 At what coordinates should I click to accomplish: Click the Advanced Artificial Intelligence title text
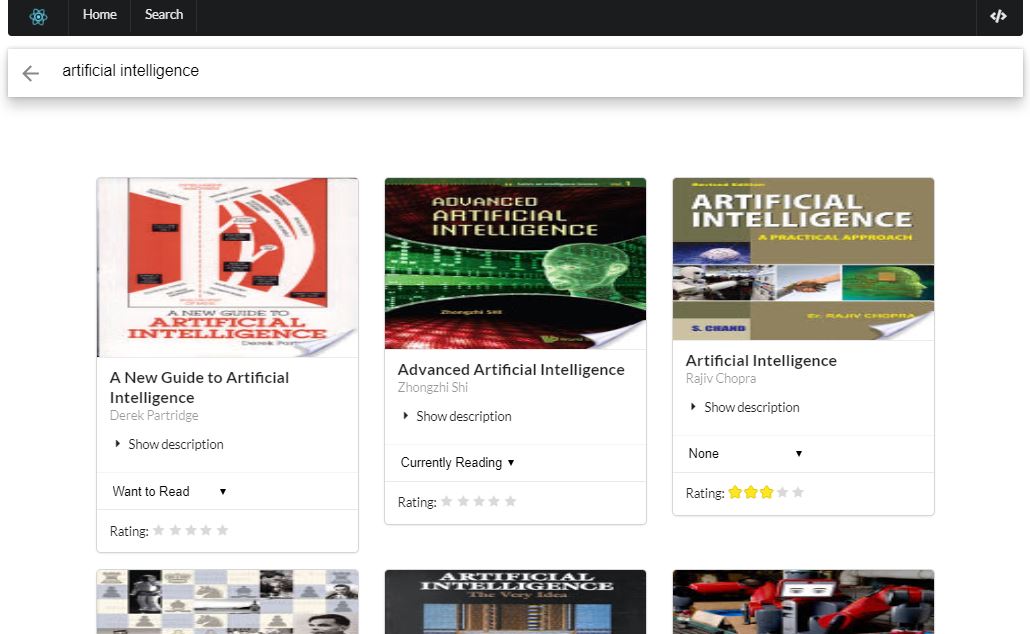(x=511, y=370)
